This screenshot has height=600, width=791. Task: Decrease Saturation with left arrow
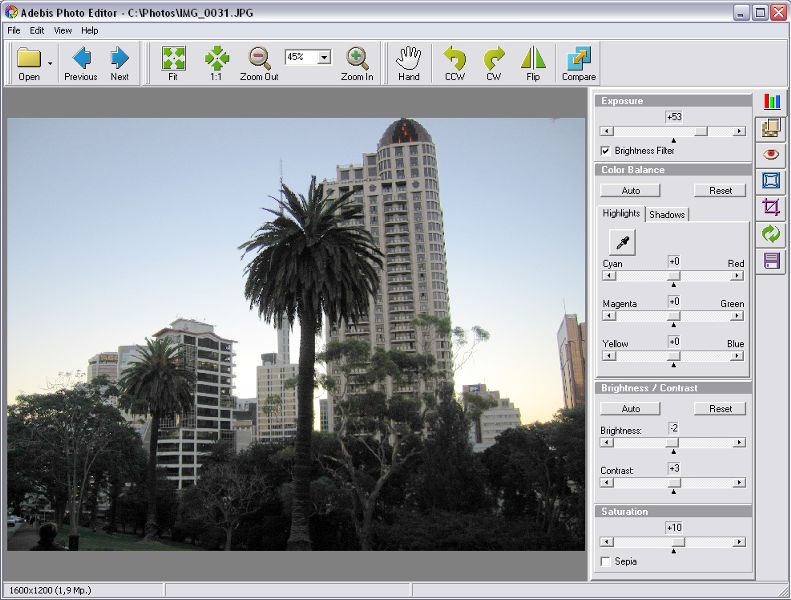click(607, 542)
